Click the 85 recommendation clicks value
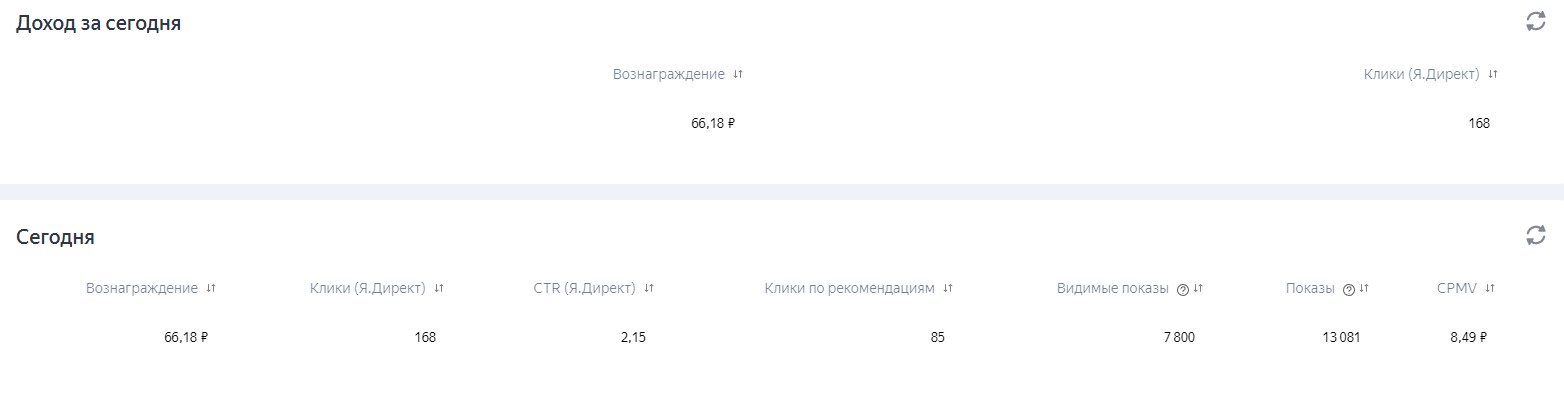 coord(937,337)
